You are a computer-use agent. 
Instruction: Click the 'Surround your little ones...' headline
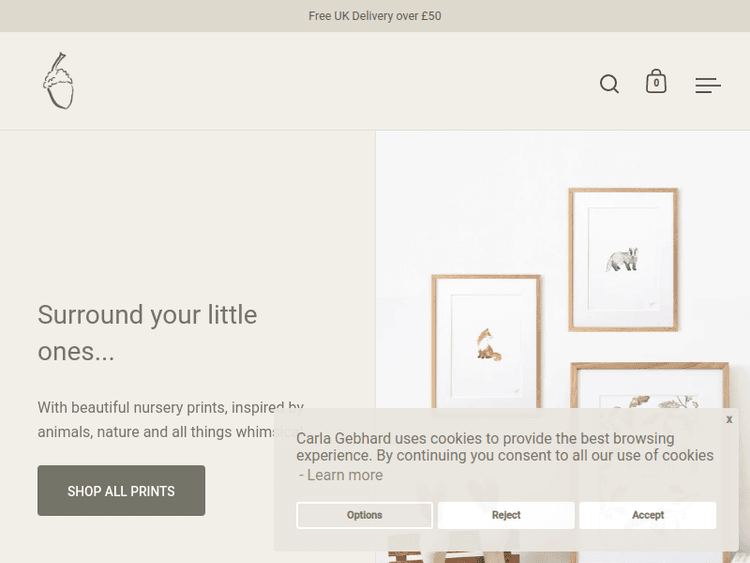pyautogui.click(x=147, y=333)
